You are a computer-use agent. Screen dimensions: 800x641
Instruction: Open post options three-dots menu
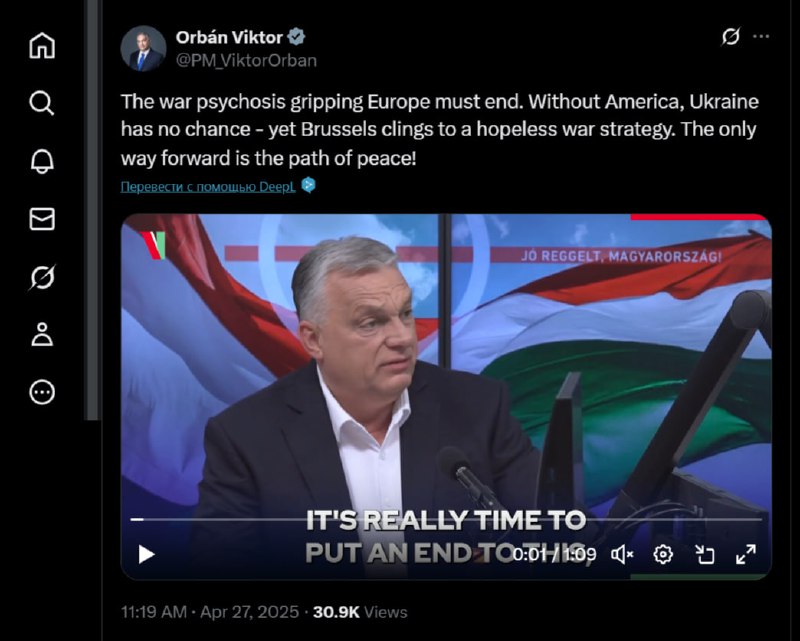coord(761,37)
